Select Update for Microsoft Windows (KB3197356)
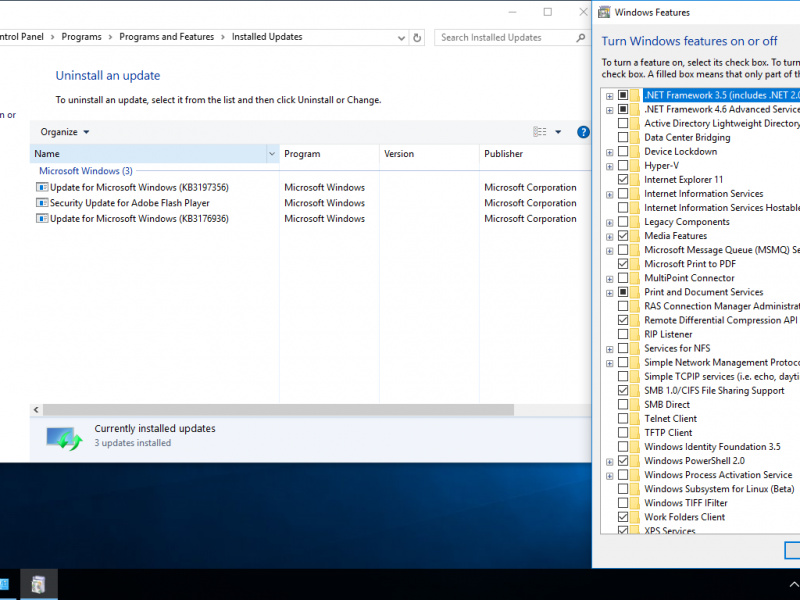Viewport: 800px width, 600px height. 139,187
